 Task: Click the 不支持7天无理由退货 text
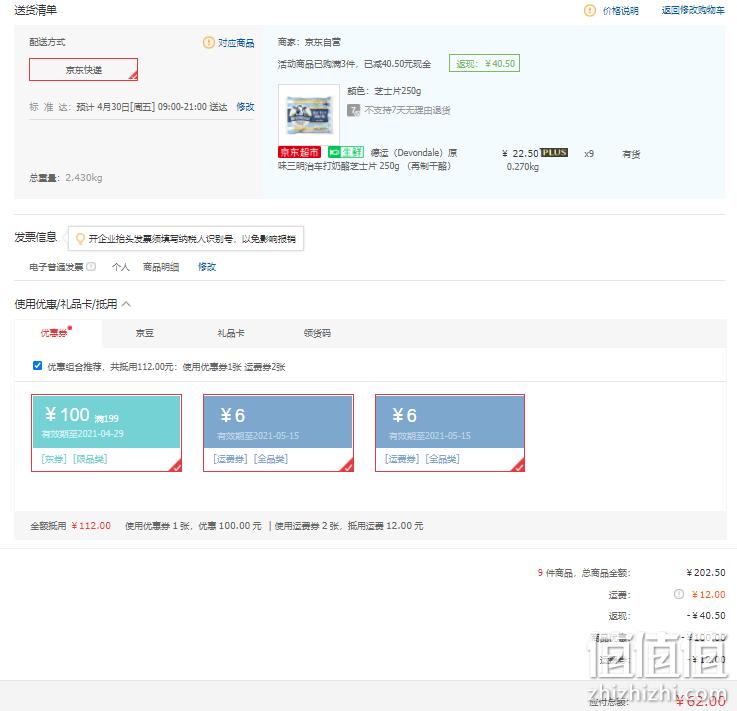click(407, 110)
